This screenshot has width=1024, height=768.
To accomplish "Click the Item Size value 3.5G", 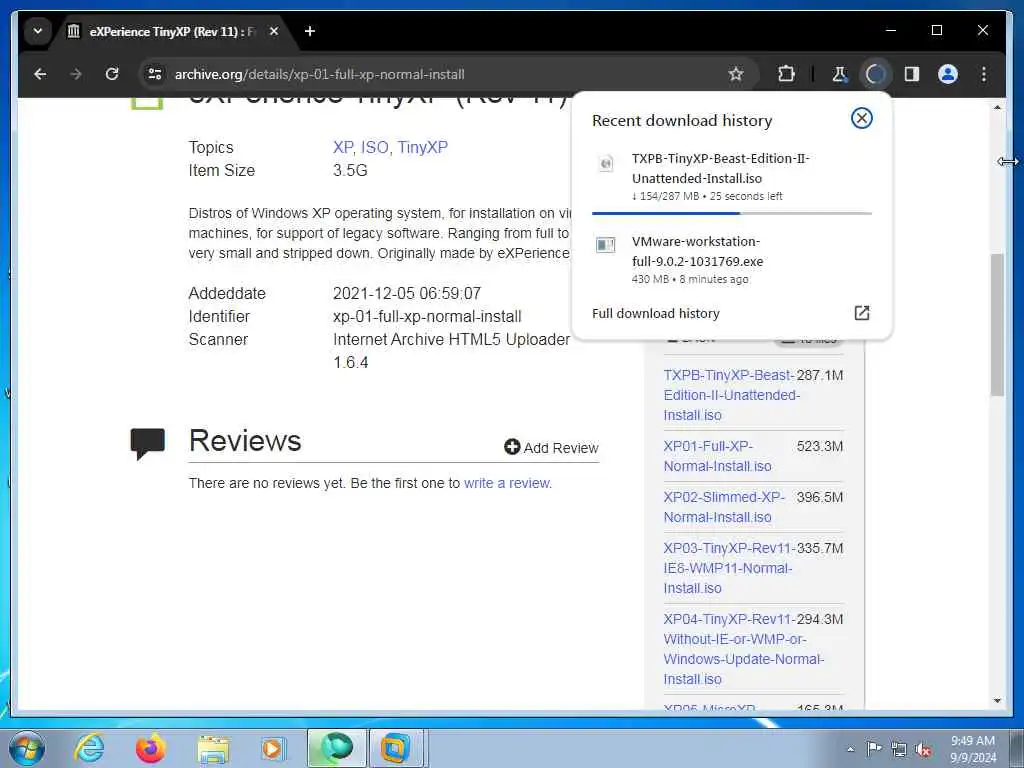I will 350,170.
